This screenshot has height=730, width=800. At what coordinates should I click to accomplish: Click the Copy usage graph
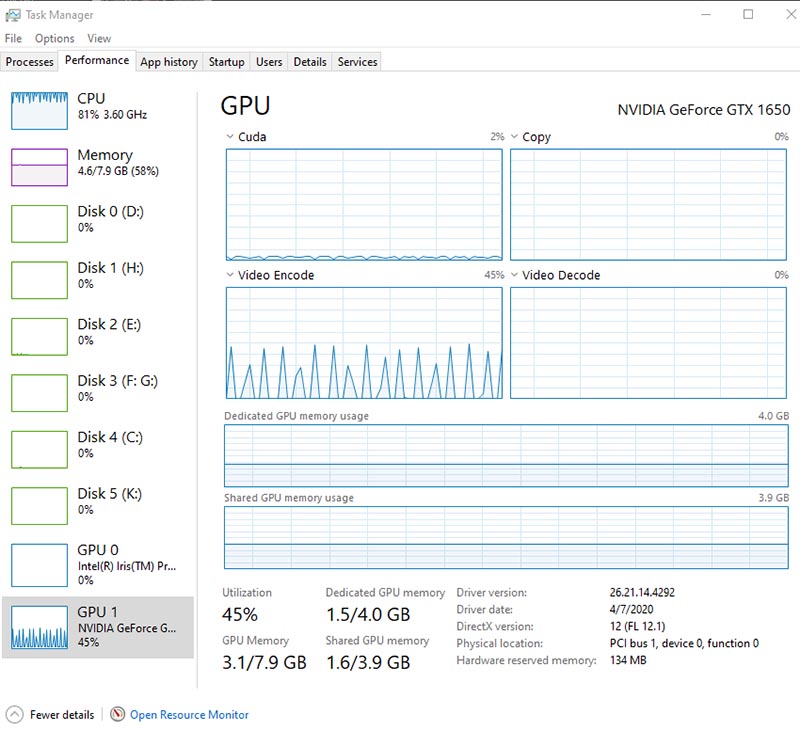pyautogui.click(x=648, y=205)
